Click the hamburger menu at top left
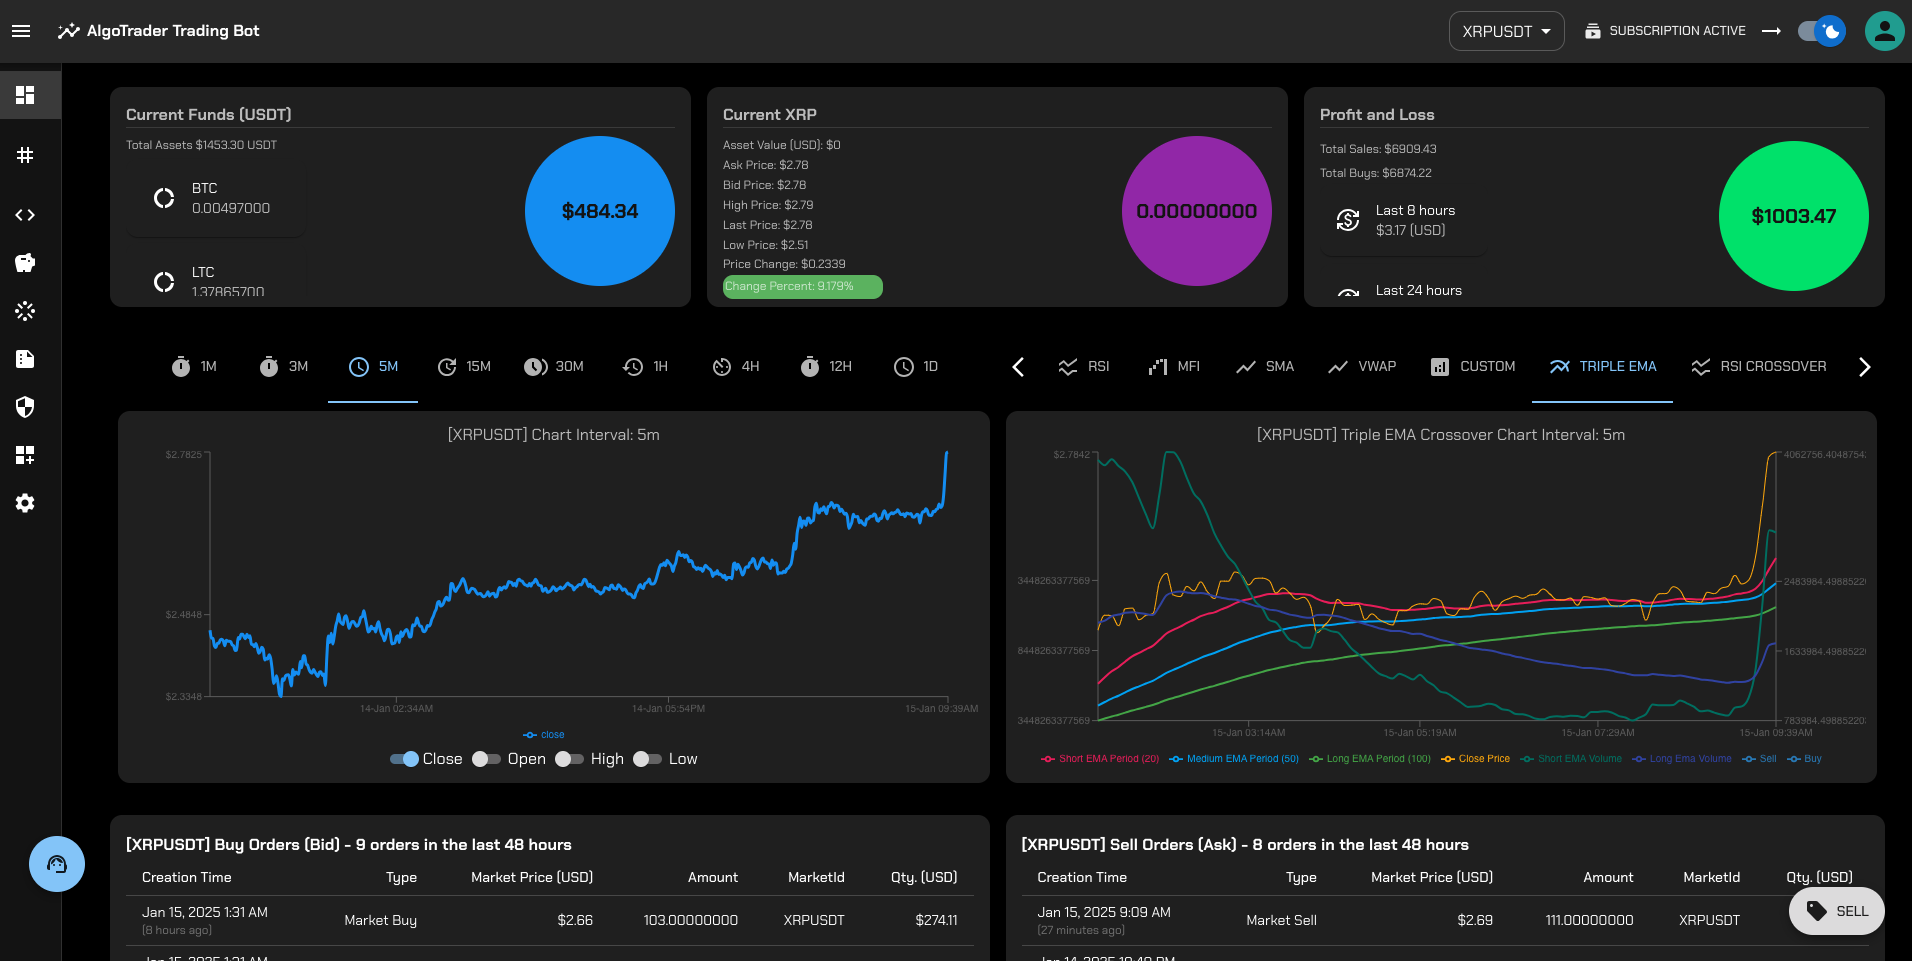Viewport: 1912px width, 961px height. click(x=21, y=31)
